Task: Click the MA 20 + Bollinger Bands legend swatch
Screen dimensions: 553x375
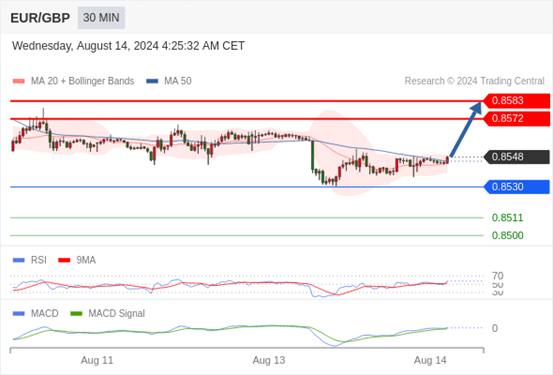Action: pyautogui.click(x=19, y=81)
